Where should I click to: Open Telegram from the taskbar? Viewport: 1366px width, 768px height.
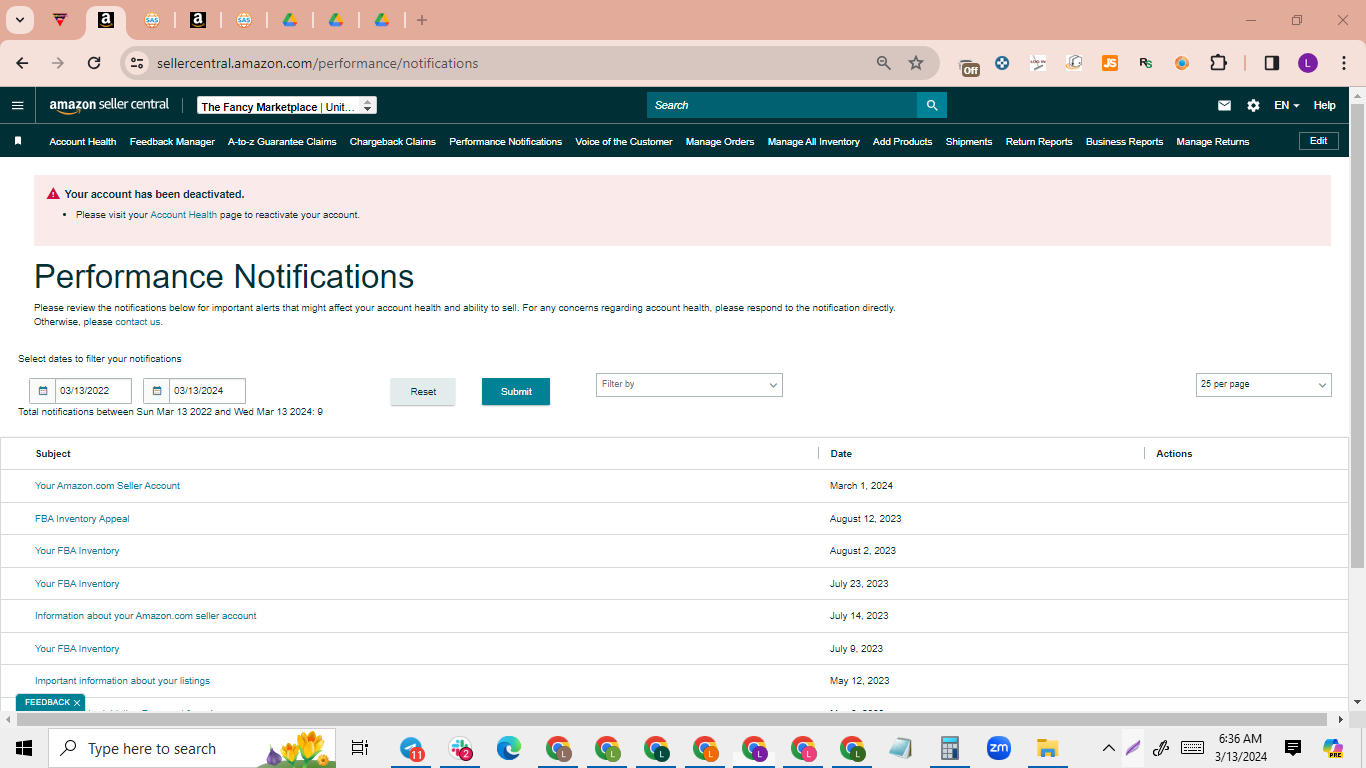411,748
